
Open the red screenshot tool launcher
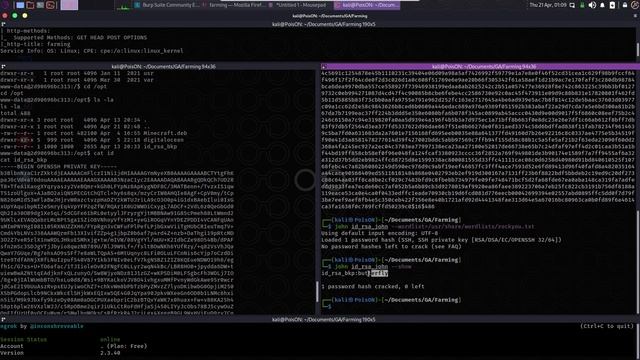point(51,5)
